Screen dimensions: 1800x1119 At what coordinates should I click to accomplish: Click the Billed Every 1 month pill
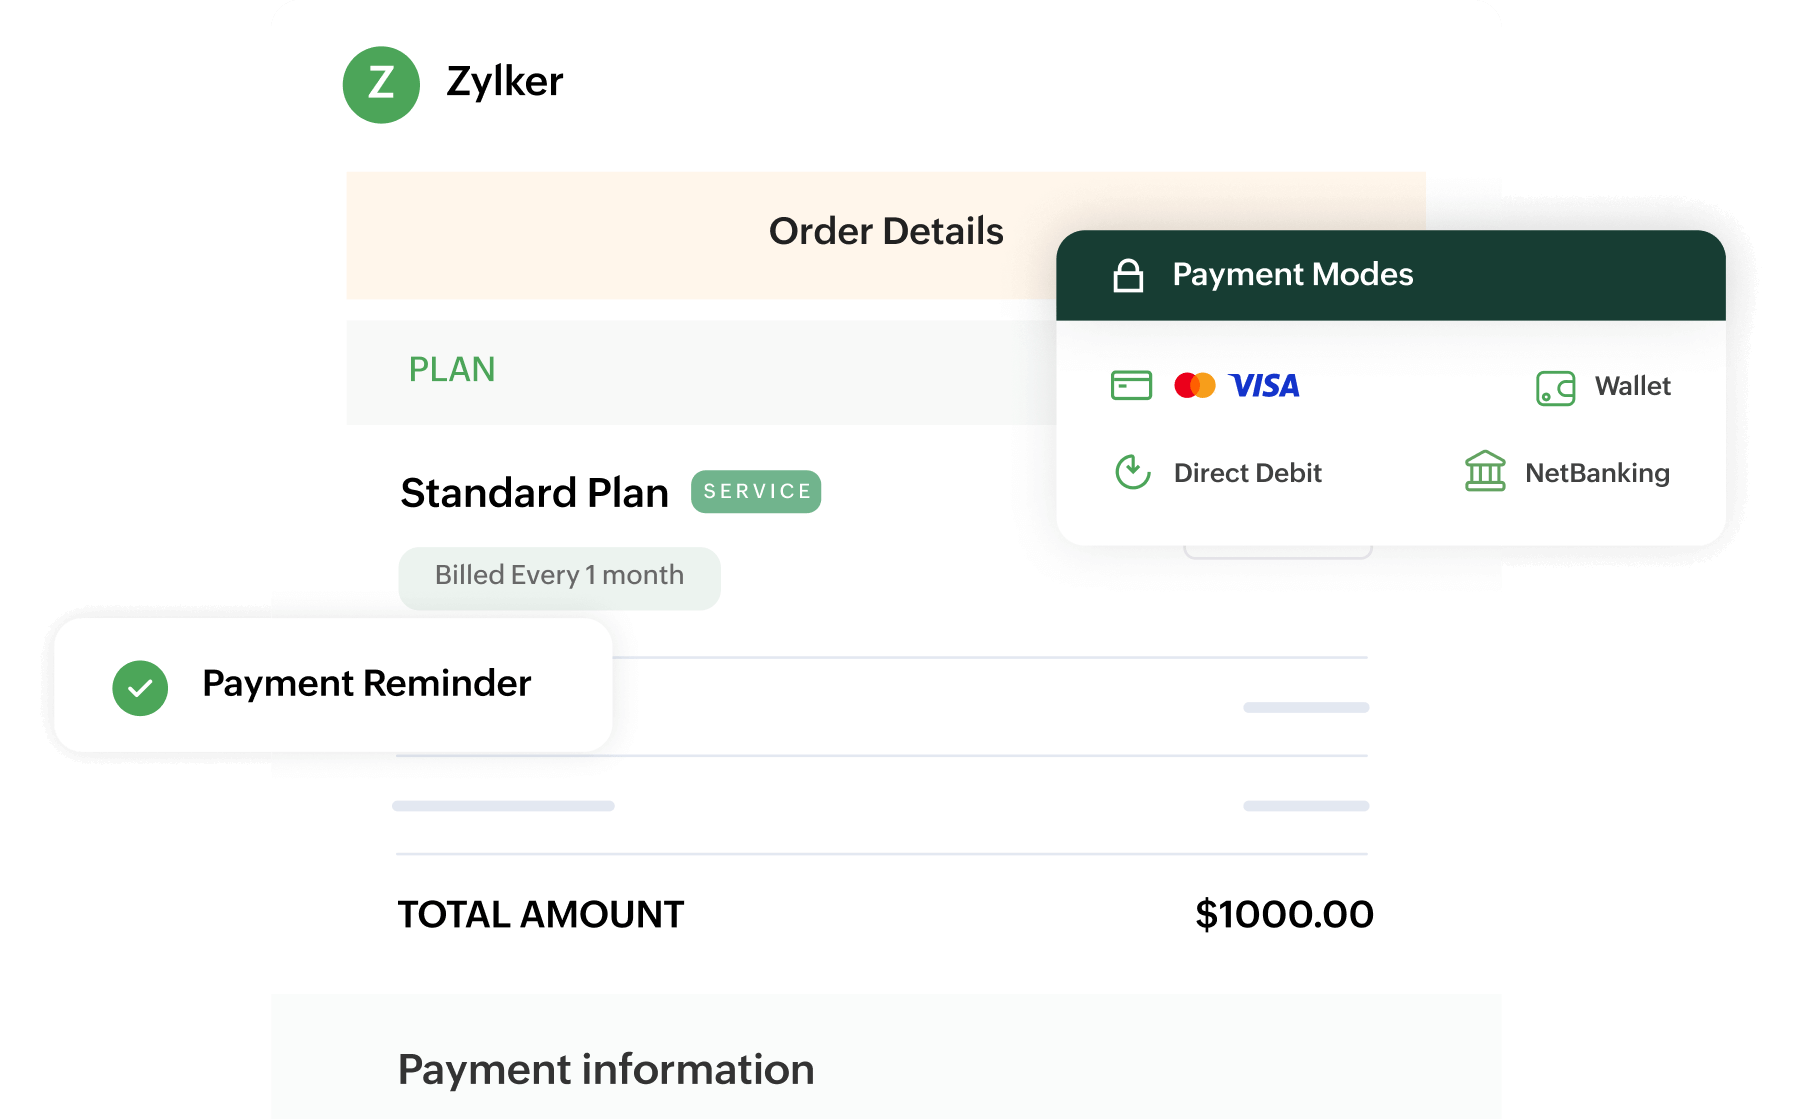coord(559,577)
